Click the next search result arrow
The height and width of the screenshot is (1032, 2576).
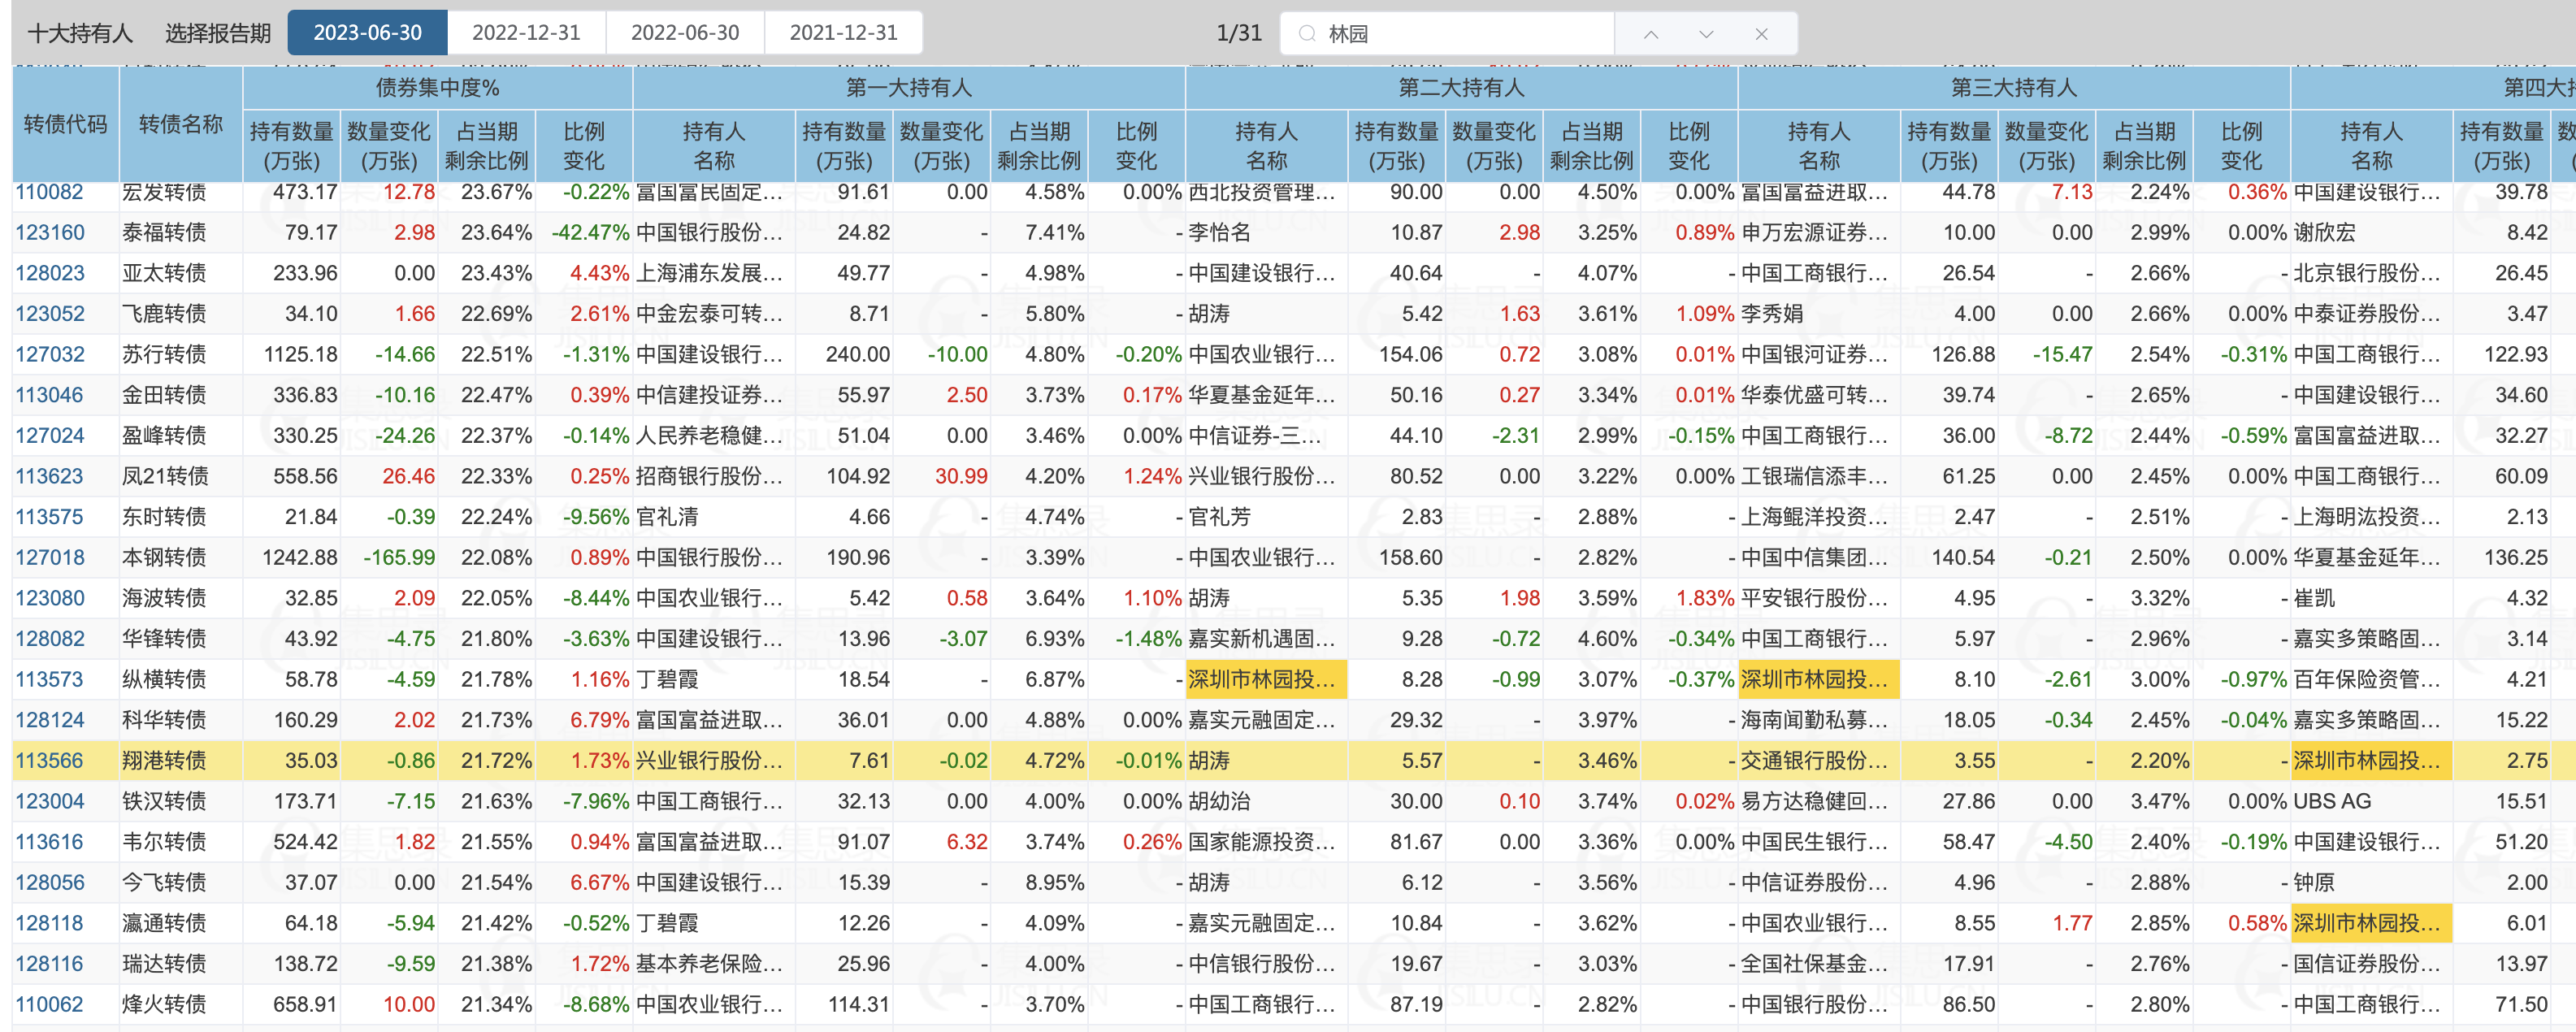pos(1706,34)
